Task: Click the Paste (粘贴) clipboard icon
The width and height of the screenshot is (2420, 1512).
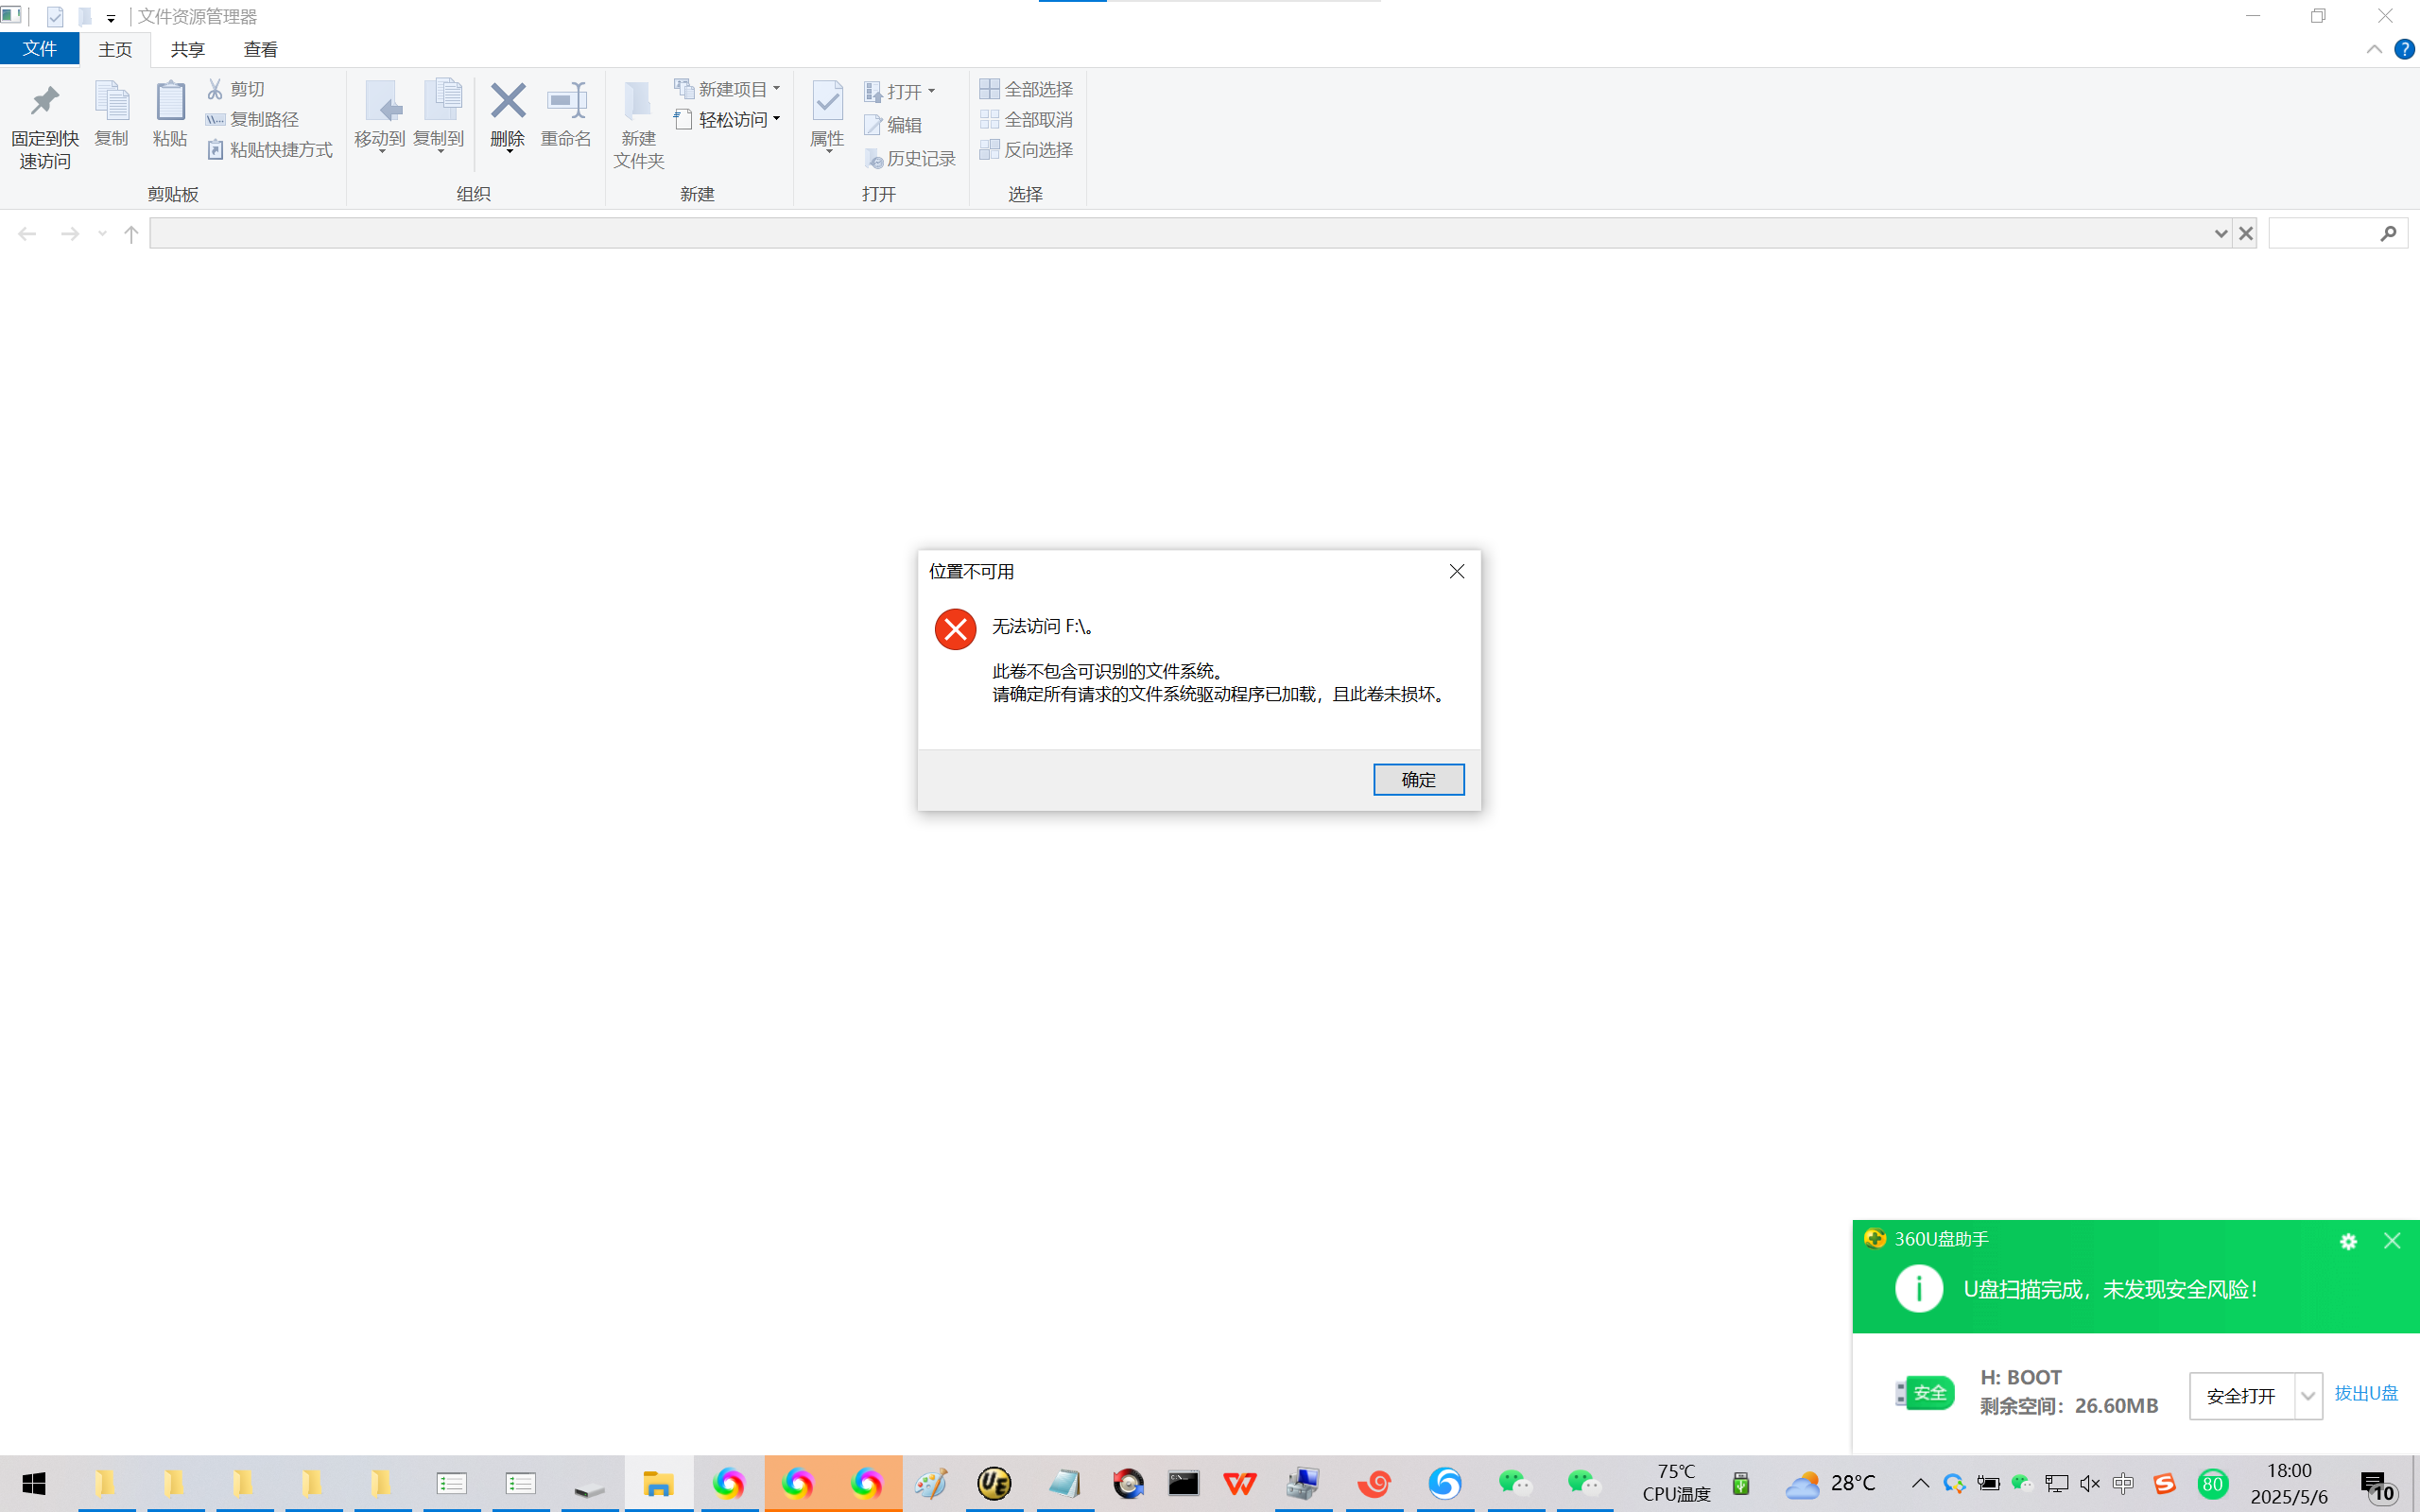Action: click(170, 102)
